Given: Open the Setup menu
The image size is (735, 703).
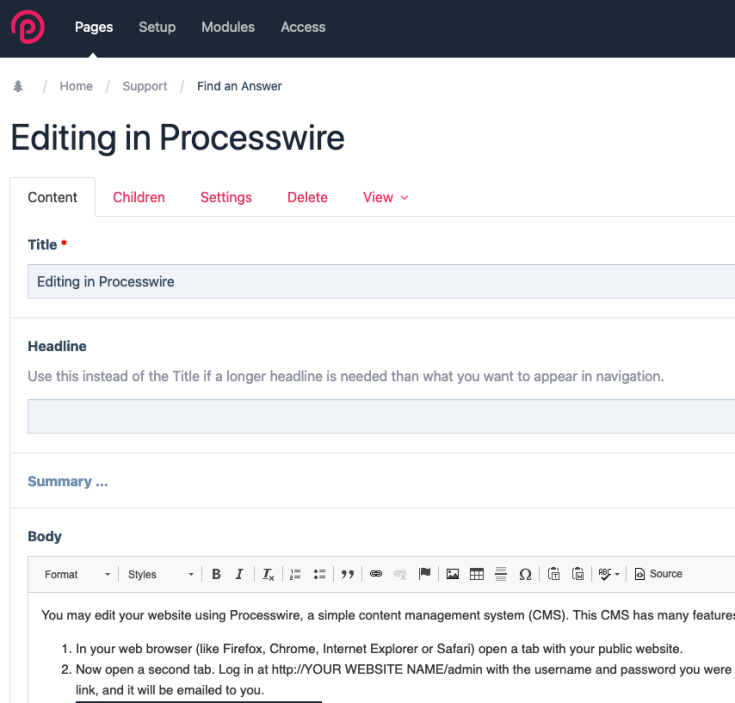Looking at the screenshot, I should [157, 27].
